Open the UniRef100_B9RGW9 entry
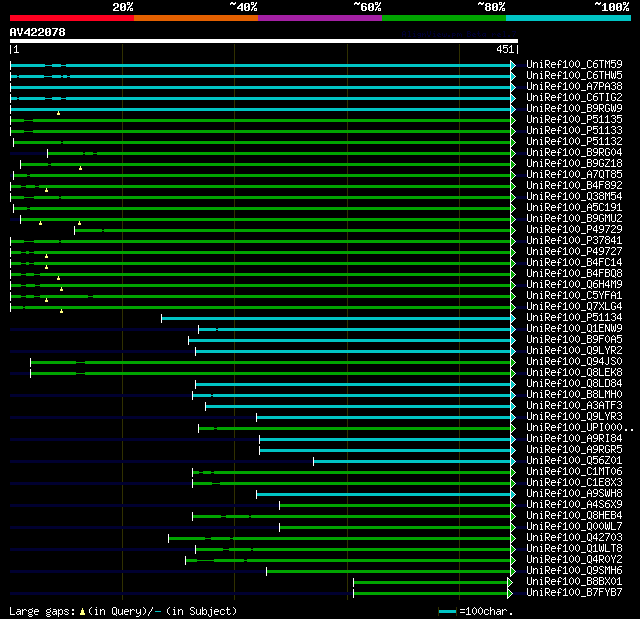Viewport: 640px width, 619px height. [x=574, y=109]
